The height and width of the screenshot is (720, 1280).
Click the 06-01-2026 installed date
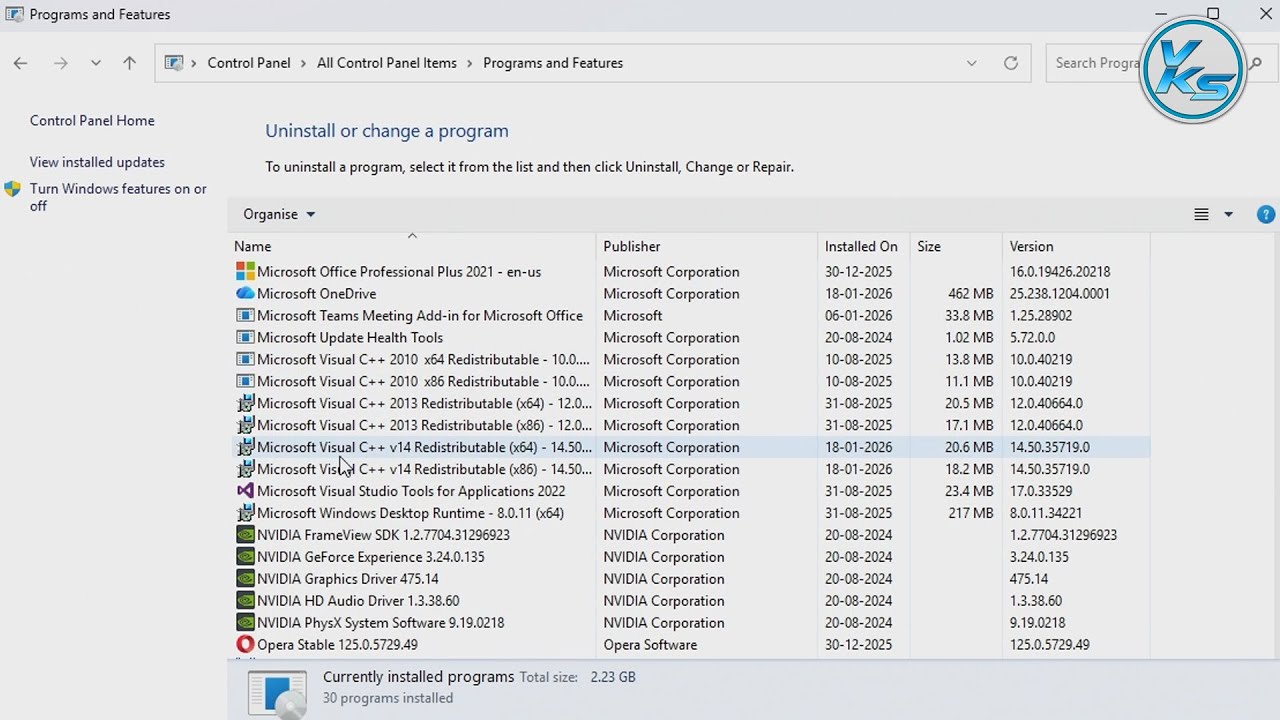pyautogui.click(x=858, y=316)
